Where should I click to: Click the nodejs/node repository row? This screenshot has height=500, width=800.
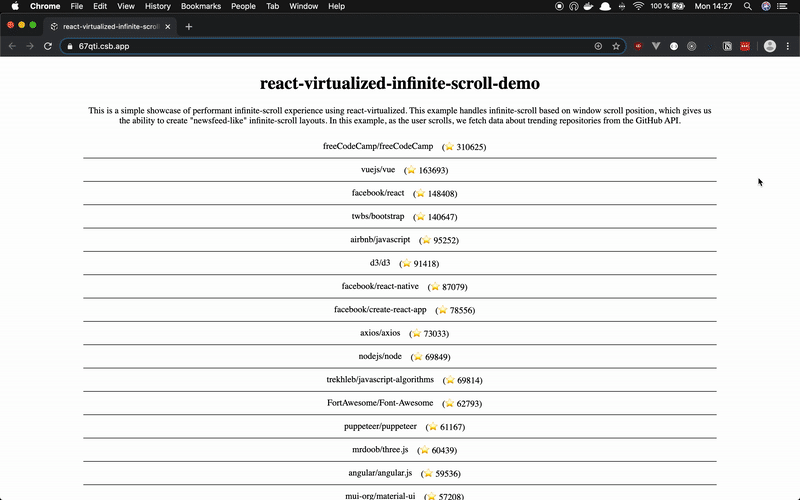(x=400, y=357)
